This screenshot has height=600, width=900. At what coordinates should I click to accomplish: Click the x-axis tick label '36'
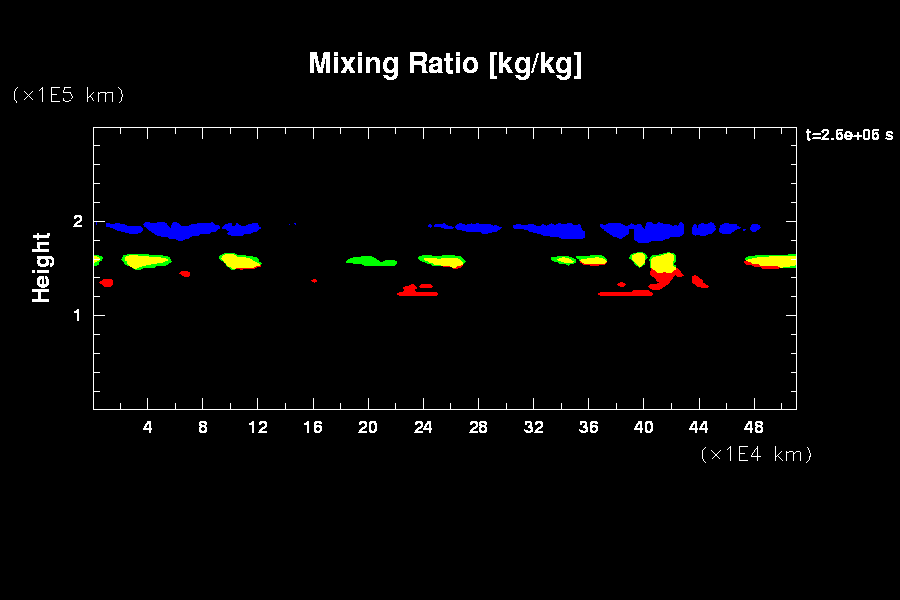(589, 427)
